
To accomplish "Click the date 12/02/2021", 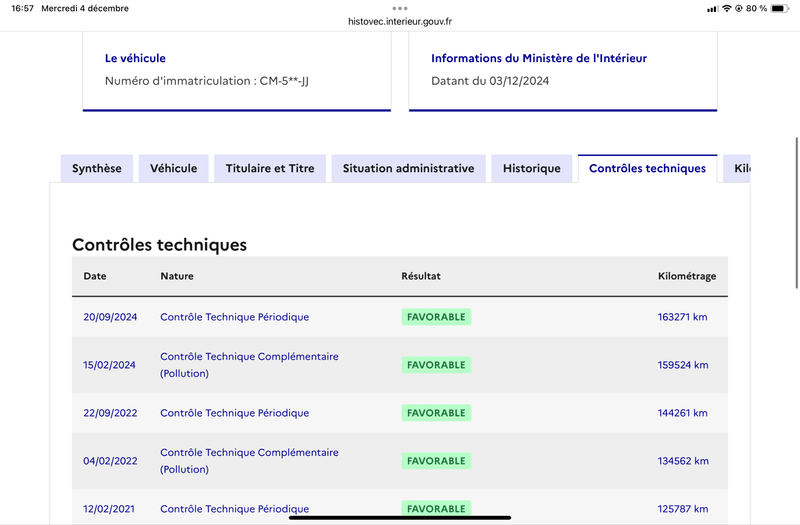I will click(109, 509).
